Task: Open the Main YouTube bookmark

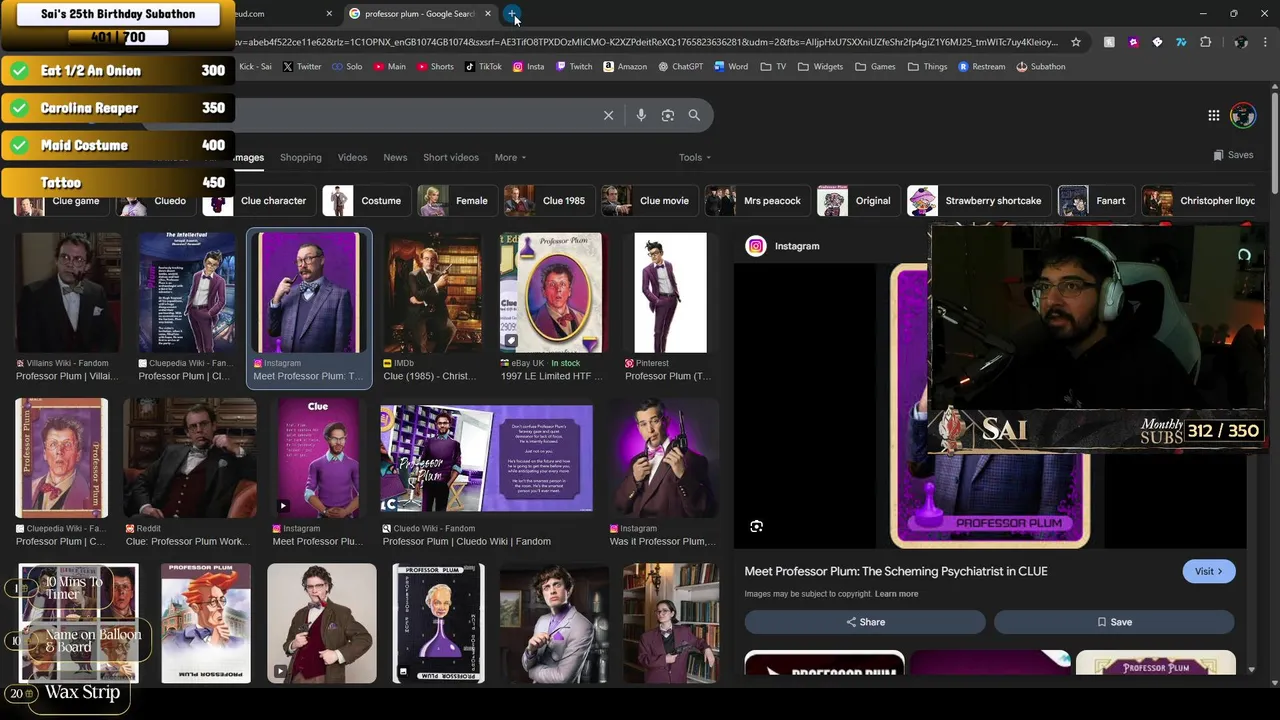Action: click(x=390, y=67)
